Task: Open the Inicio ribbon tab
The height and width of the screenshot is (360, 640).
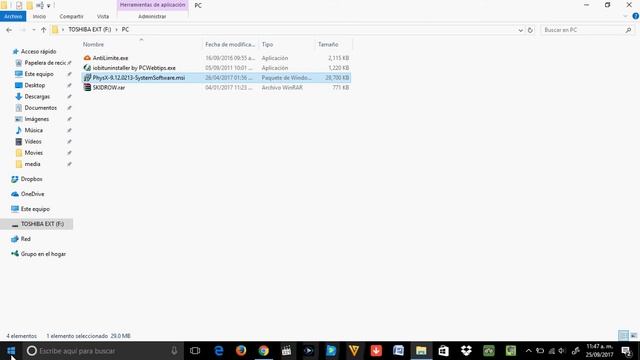Action: 39,16
